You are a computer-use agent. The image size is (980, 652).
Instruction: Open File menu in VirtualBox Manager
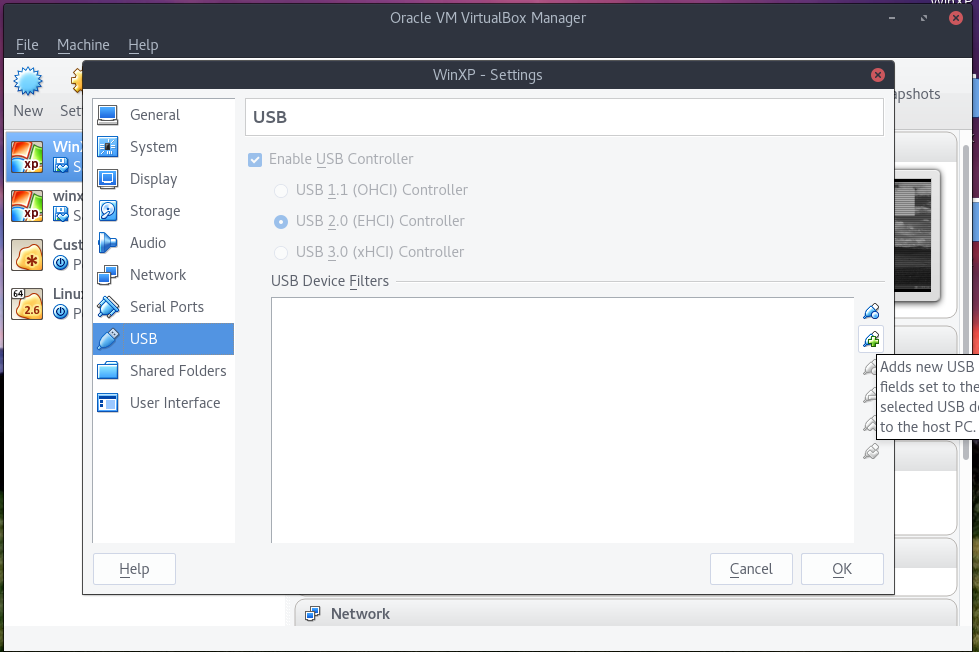tap(27, 45)
